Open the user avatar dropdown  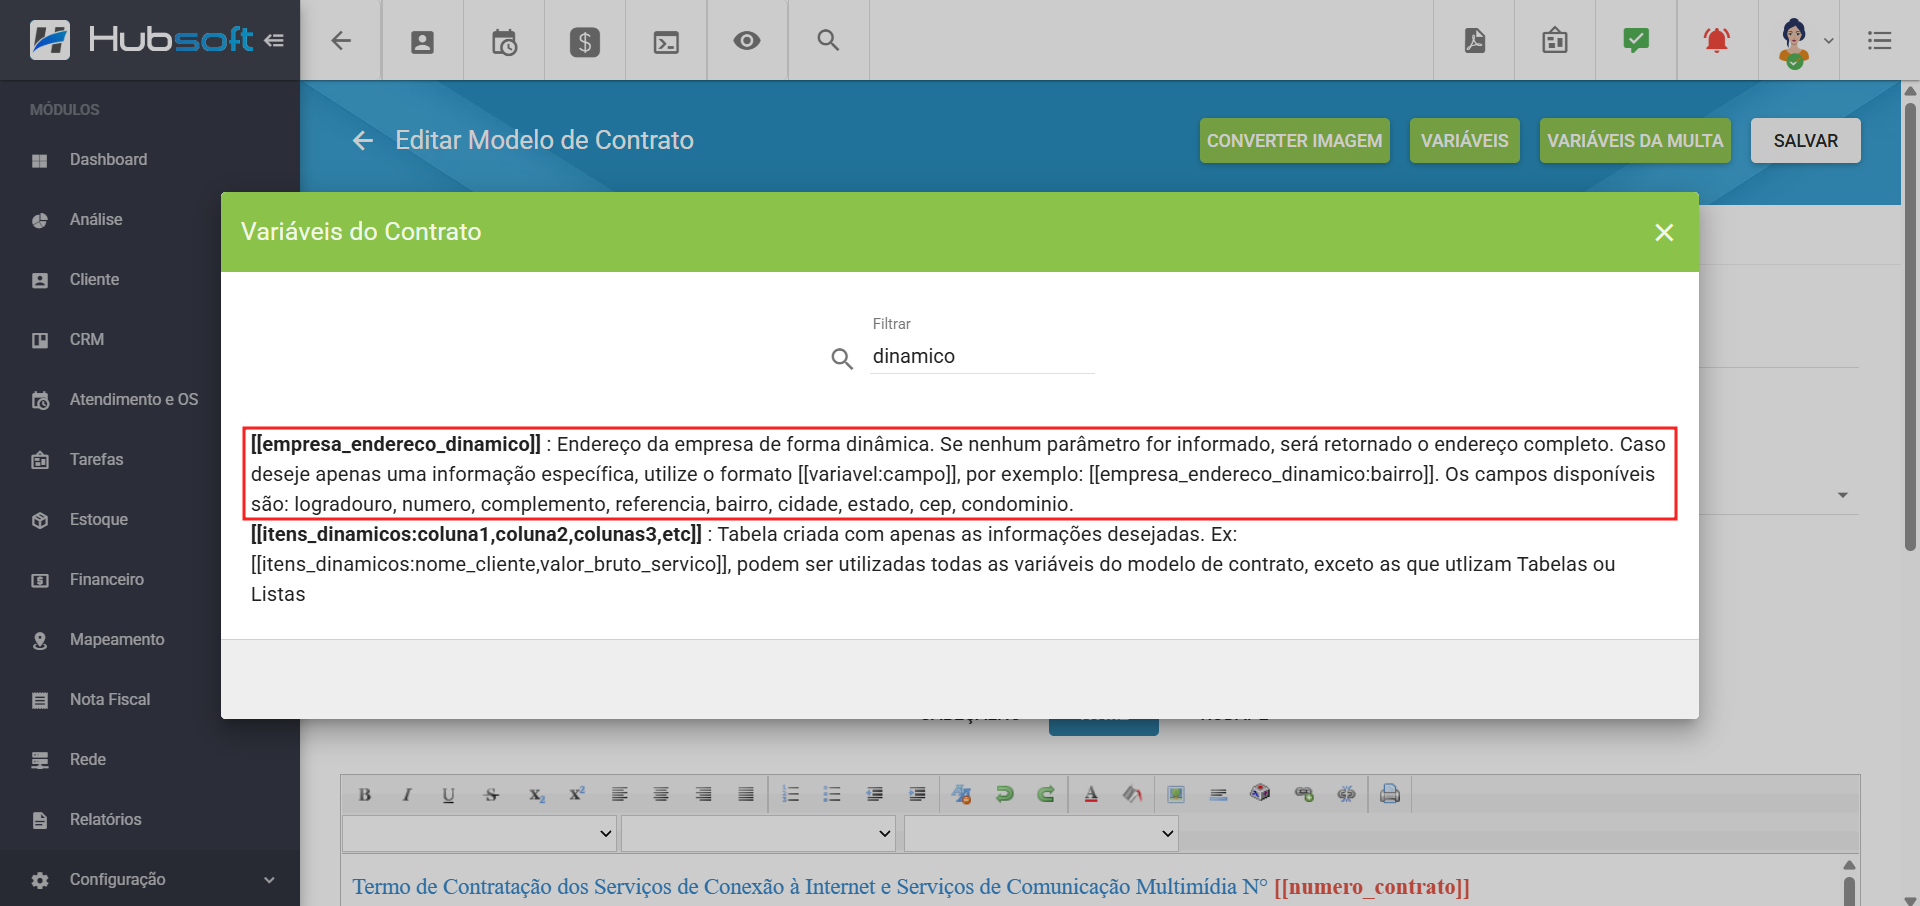[1804, 41]
